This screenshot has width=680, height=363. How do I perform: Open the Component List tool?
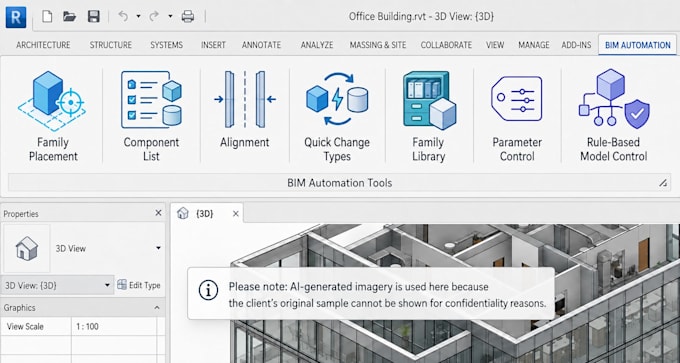[x=151, y=116]
